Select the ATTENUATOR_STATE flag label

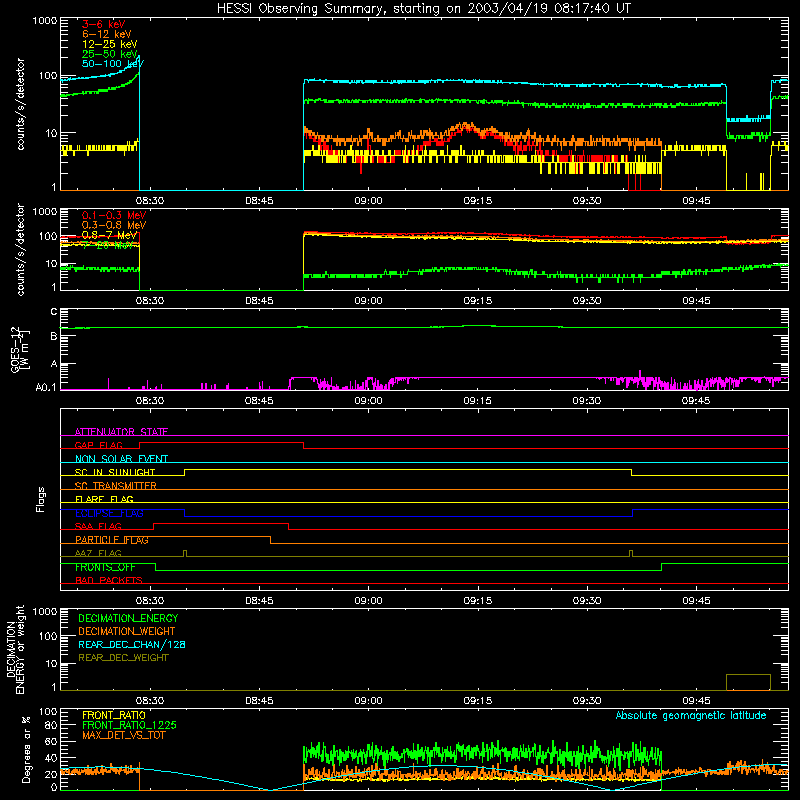tap(121, 432)
